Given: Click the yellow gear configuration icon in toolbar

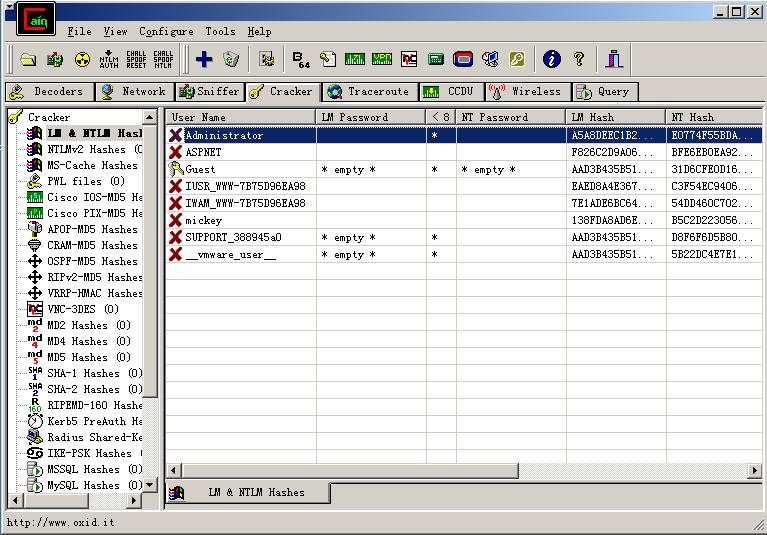Looking at the screenshot, I should pos(267,60).
